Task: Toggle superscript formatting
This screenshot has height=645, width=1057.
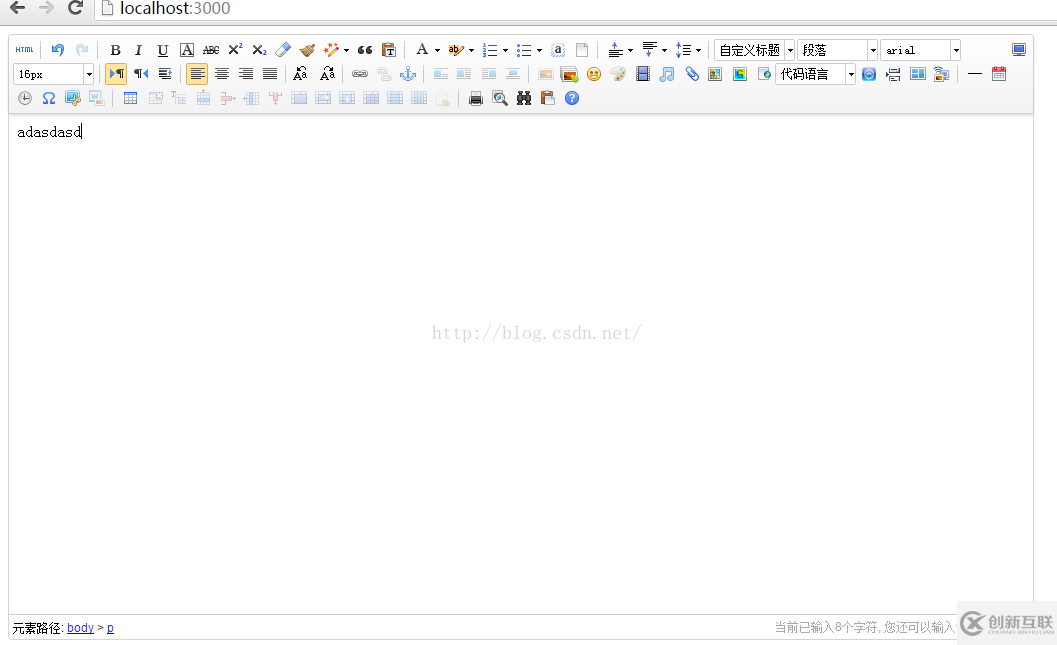Action: (235, 50)
